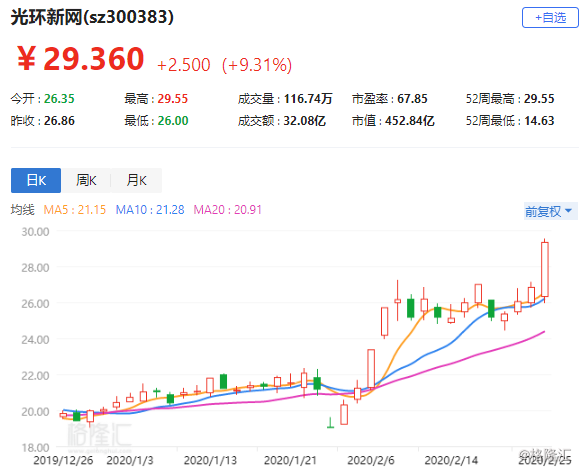Click the 市盈率 value 67.85
579x469 pixels.
click(x=412, y=99)
